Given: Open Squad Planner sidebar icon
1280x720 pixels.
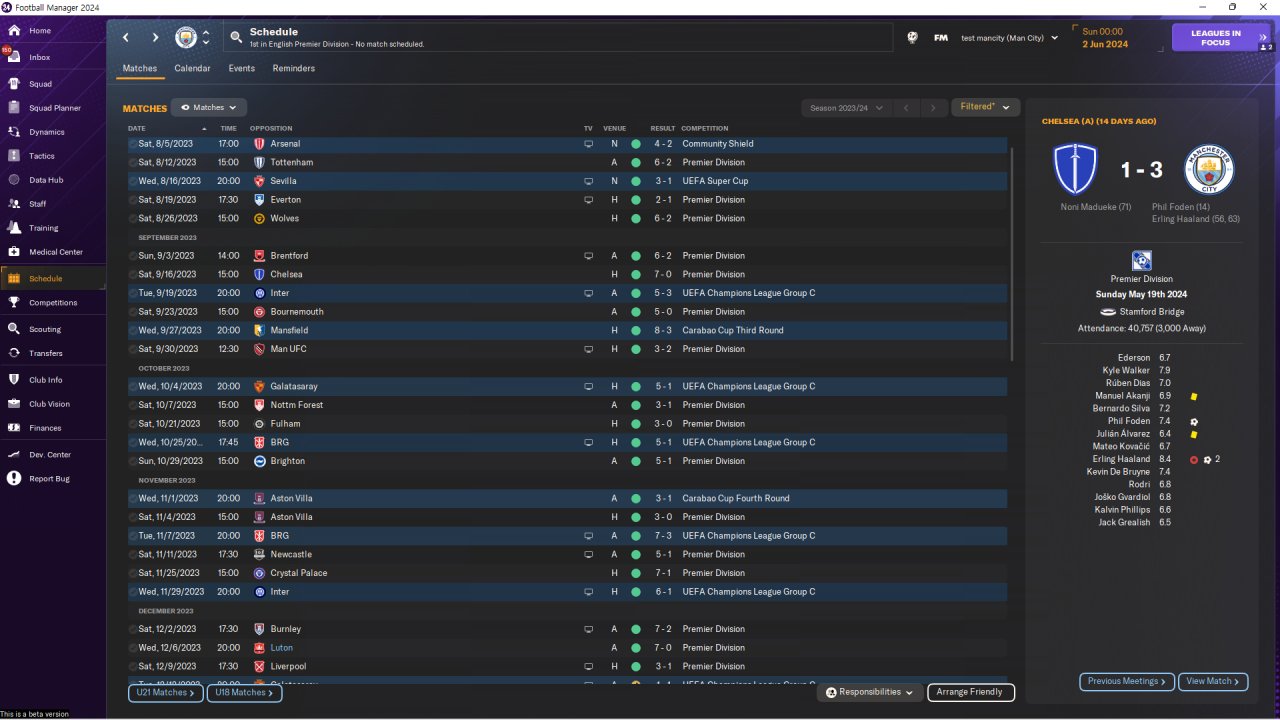Looking at the screenshot, I should click(14, 108).
